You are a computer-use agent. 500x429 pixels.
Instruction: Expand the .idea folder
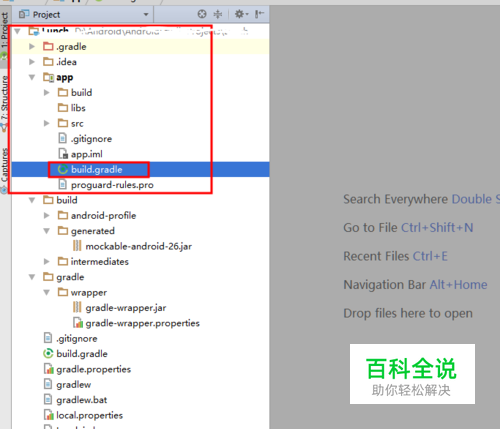[x=32, y=62]
